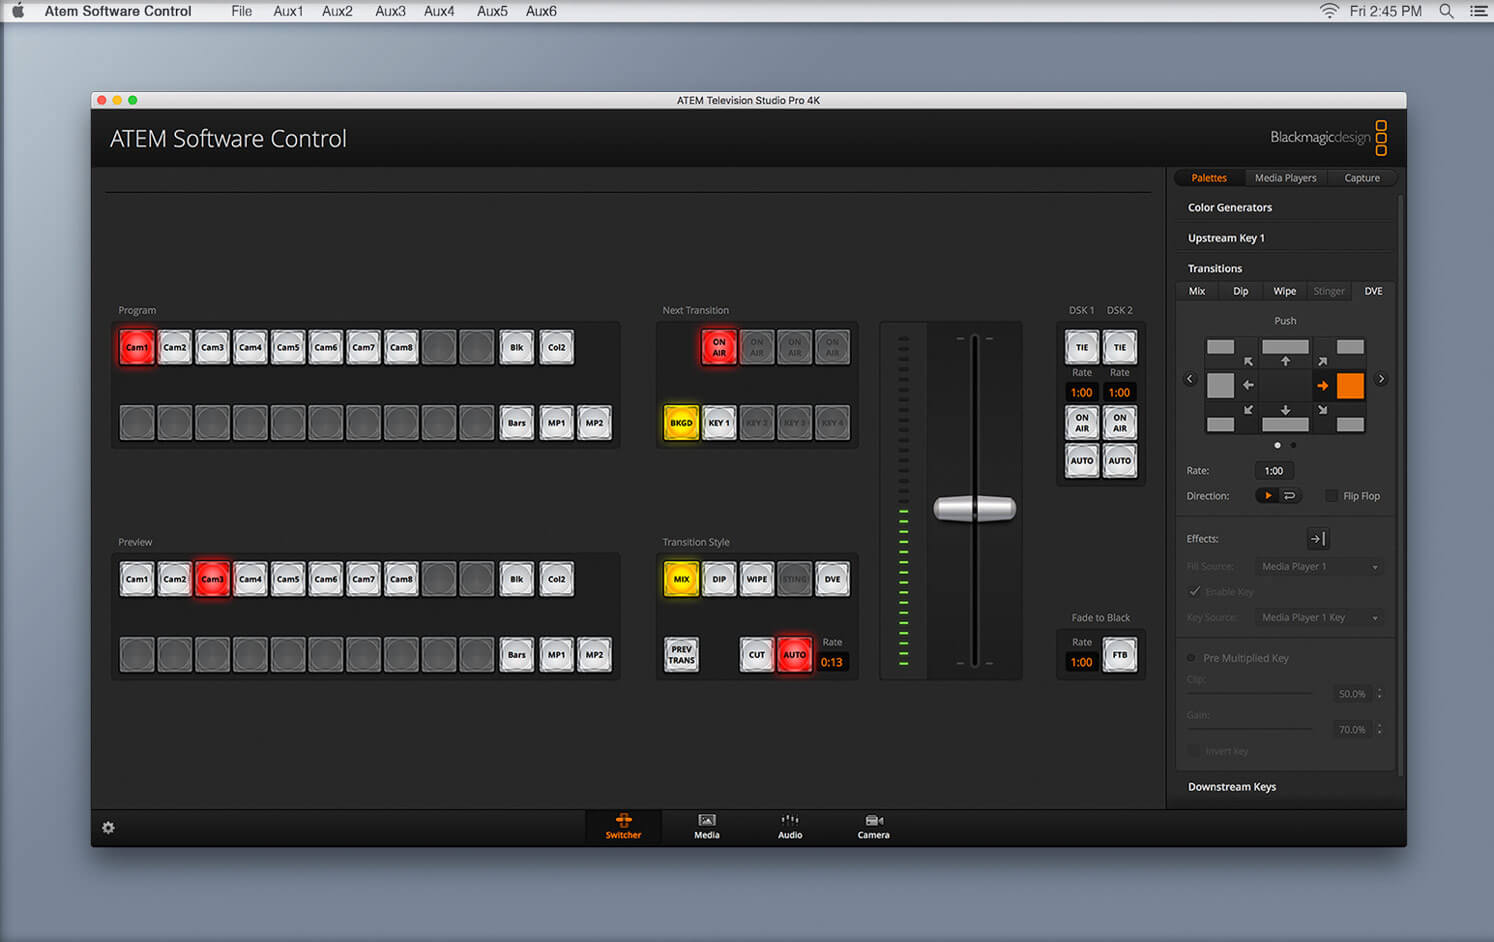Open the Camera control page

873,826
